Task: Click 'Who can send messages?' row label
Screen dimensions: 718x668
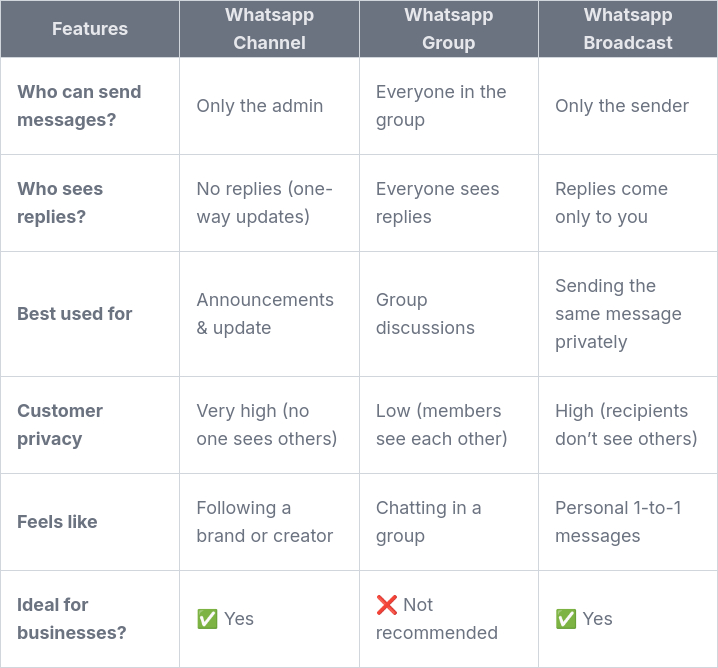Action: click(x=80, y=106)
